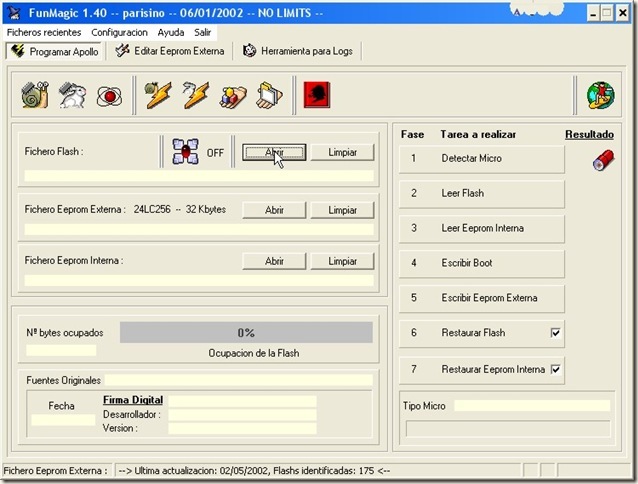Click Limpiar for Fichero Eeprom Interna
This screenshot has width=638, height=484.
coord(342,261)
